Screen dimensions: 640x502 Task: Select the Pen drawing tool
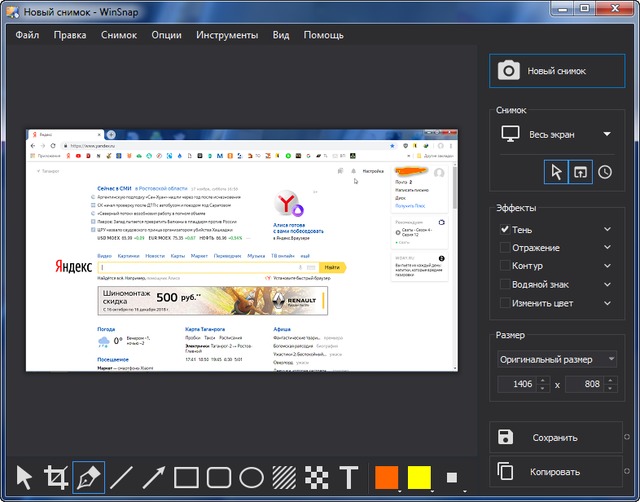click(88, 477)
